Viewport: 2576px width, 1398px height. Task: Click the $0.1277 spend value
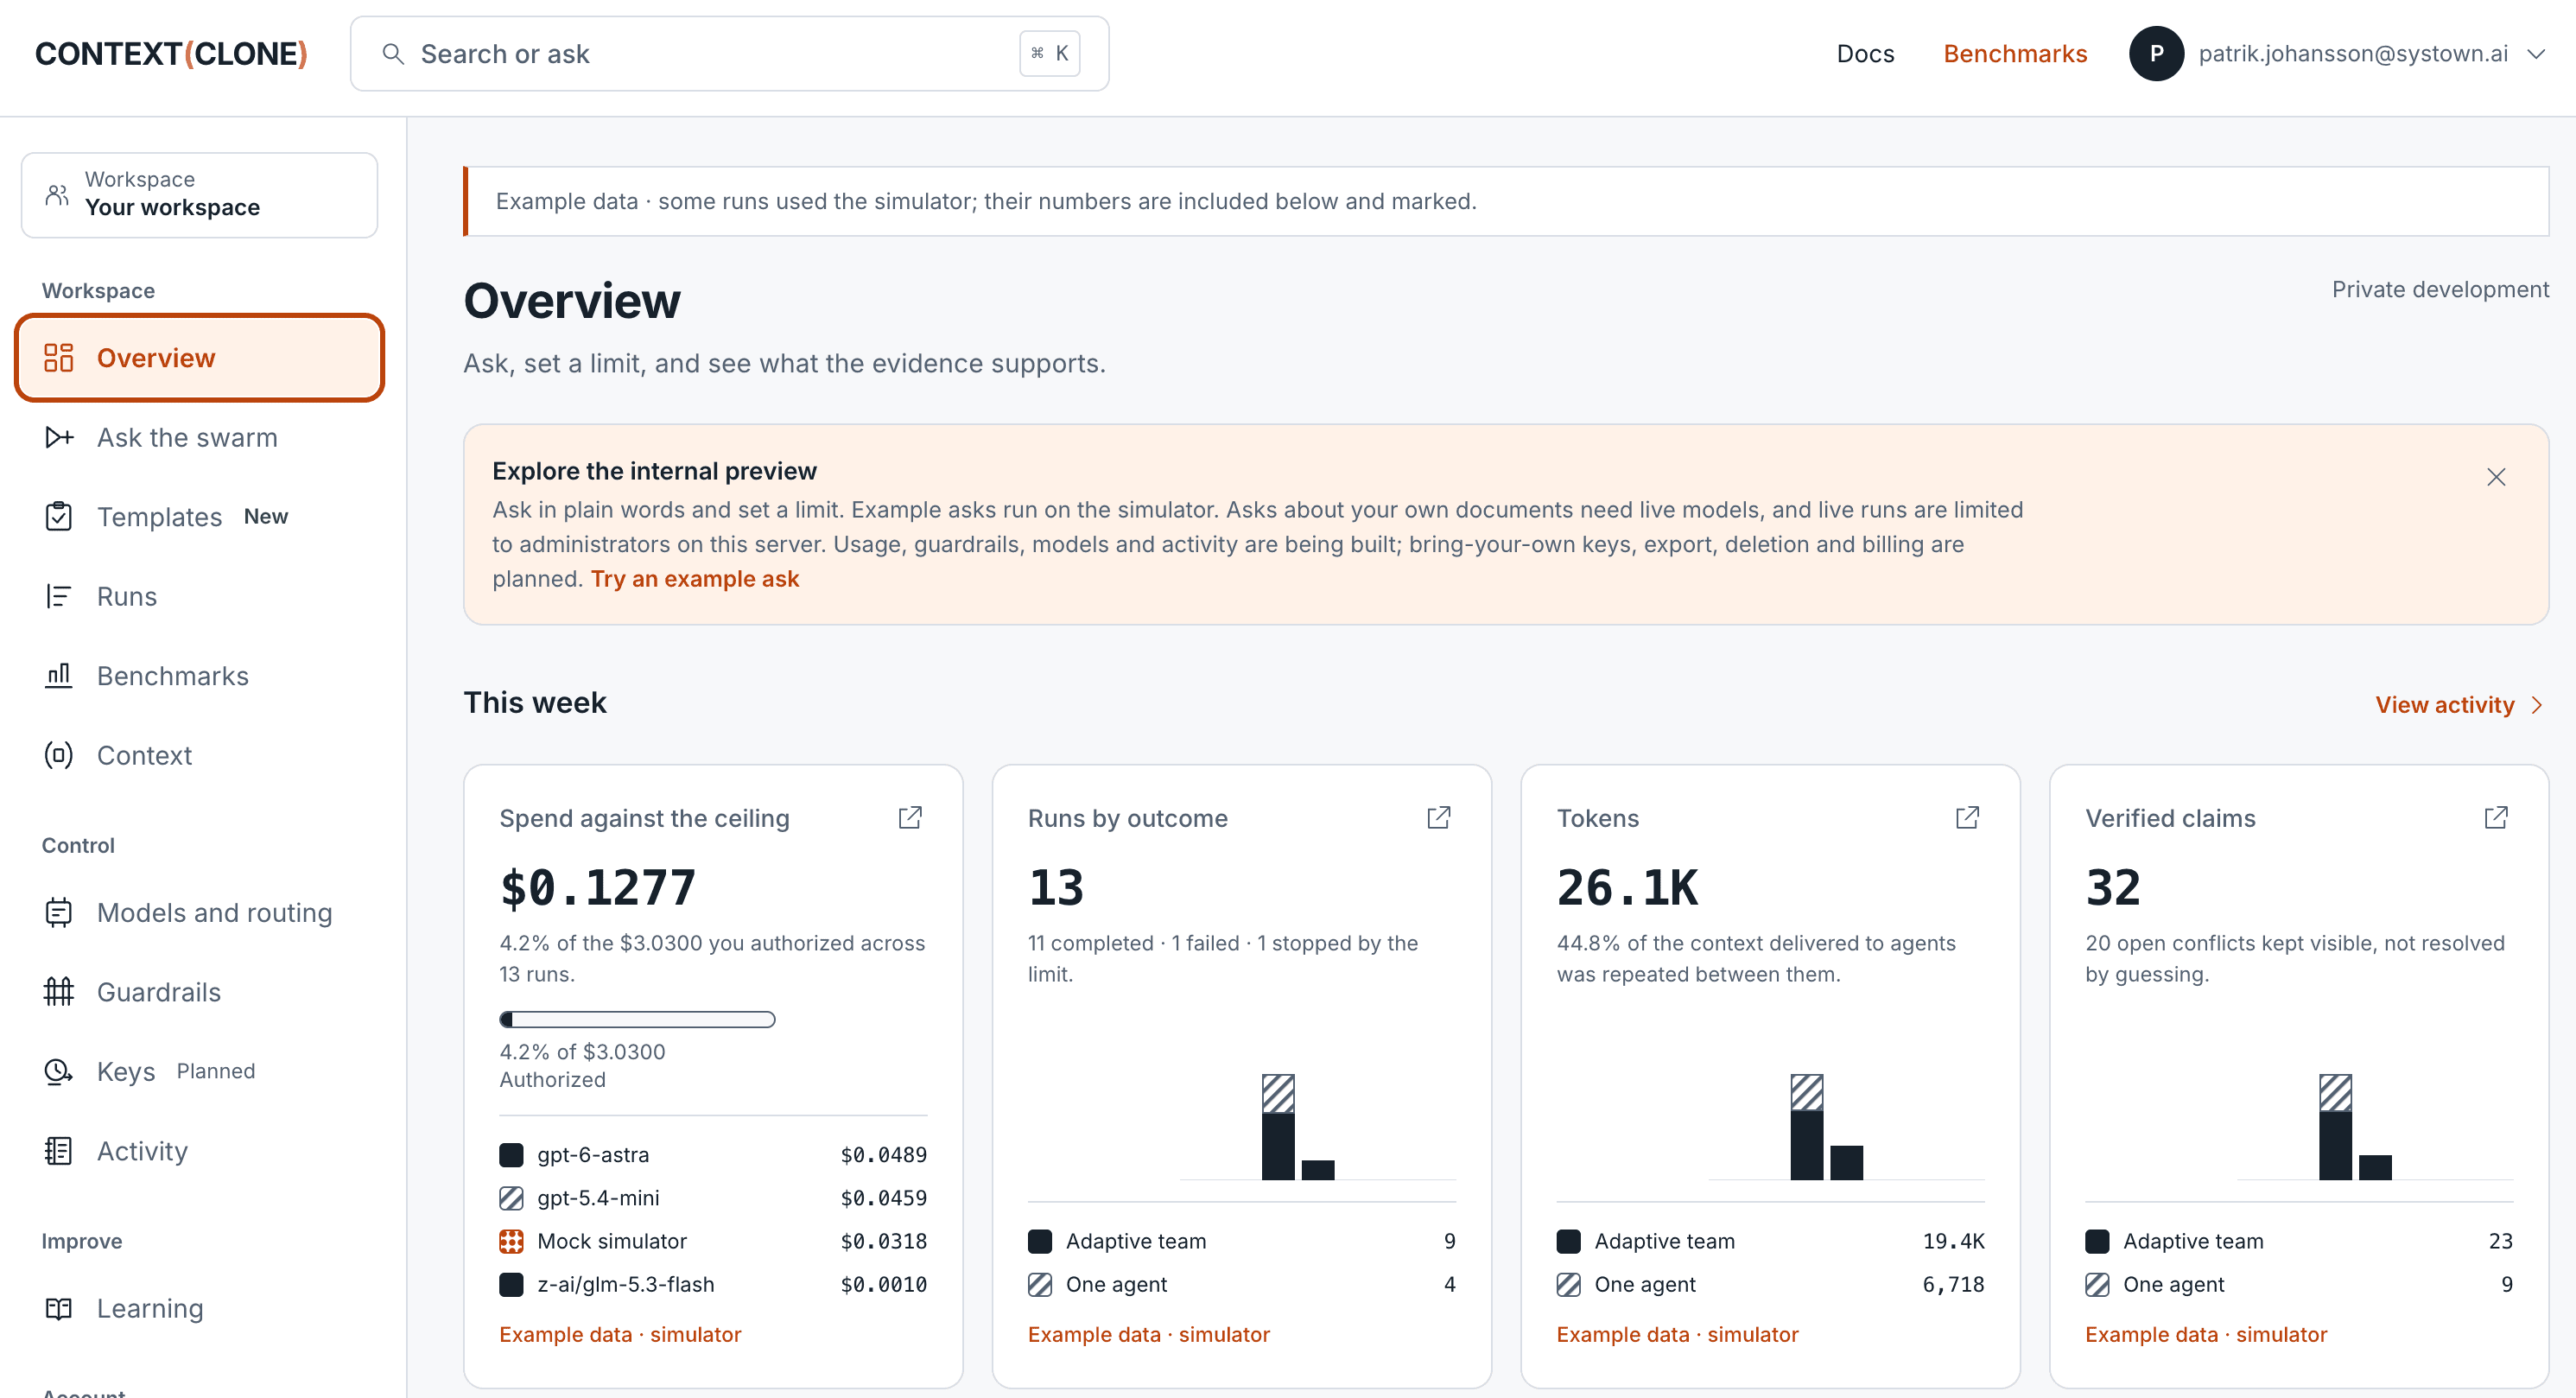[x=597, y=888]
